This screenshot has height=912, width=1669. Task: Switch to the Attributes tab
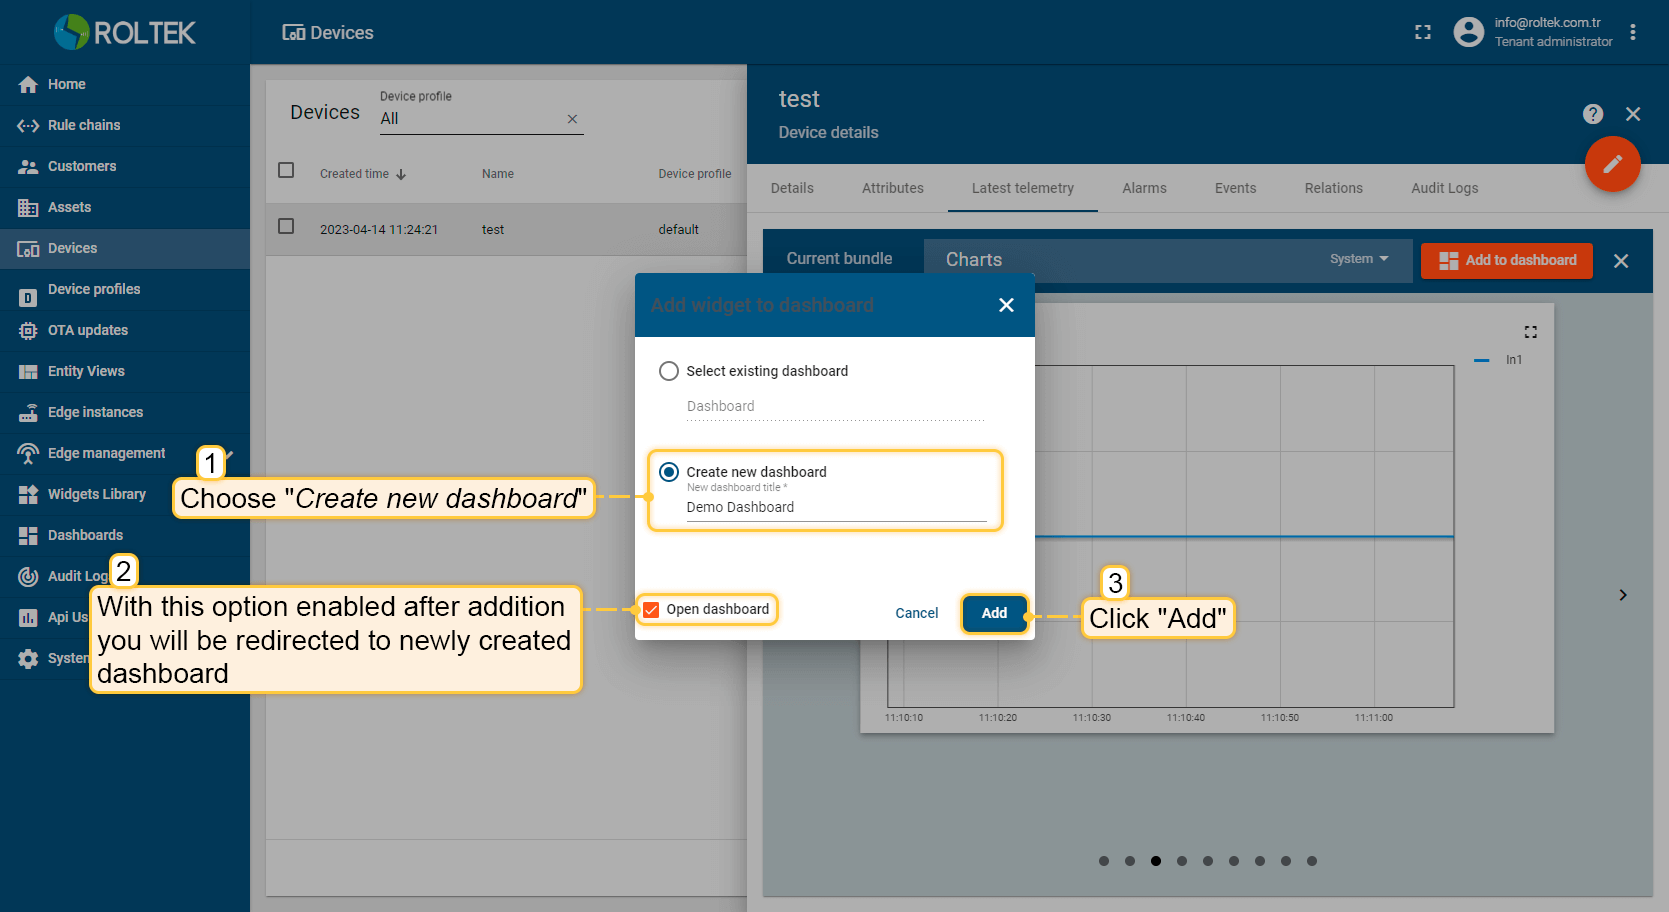pyautogui.click(x=892, y=188)
